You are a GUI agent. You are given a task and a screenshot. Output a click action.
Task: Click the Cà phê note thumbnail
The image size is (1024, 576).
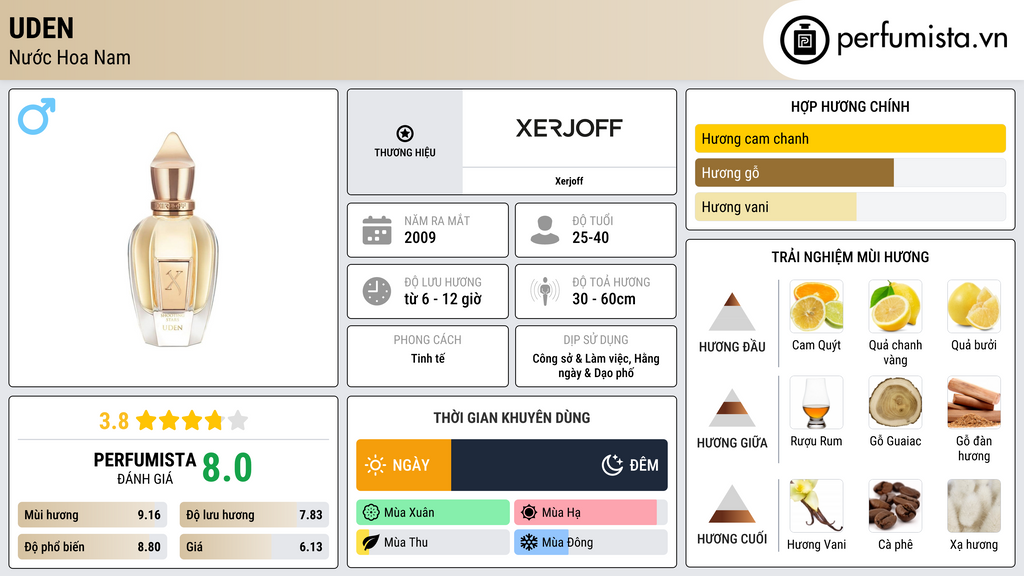pyautogui.click(x=895, y=506)
